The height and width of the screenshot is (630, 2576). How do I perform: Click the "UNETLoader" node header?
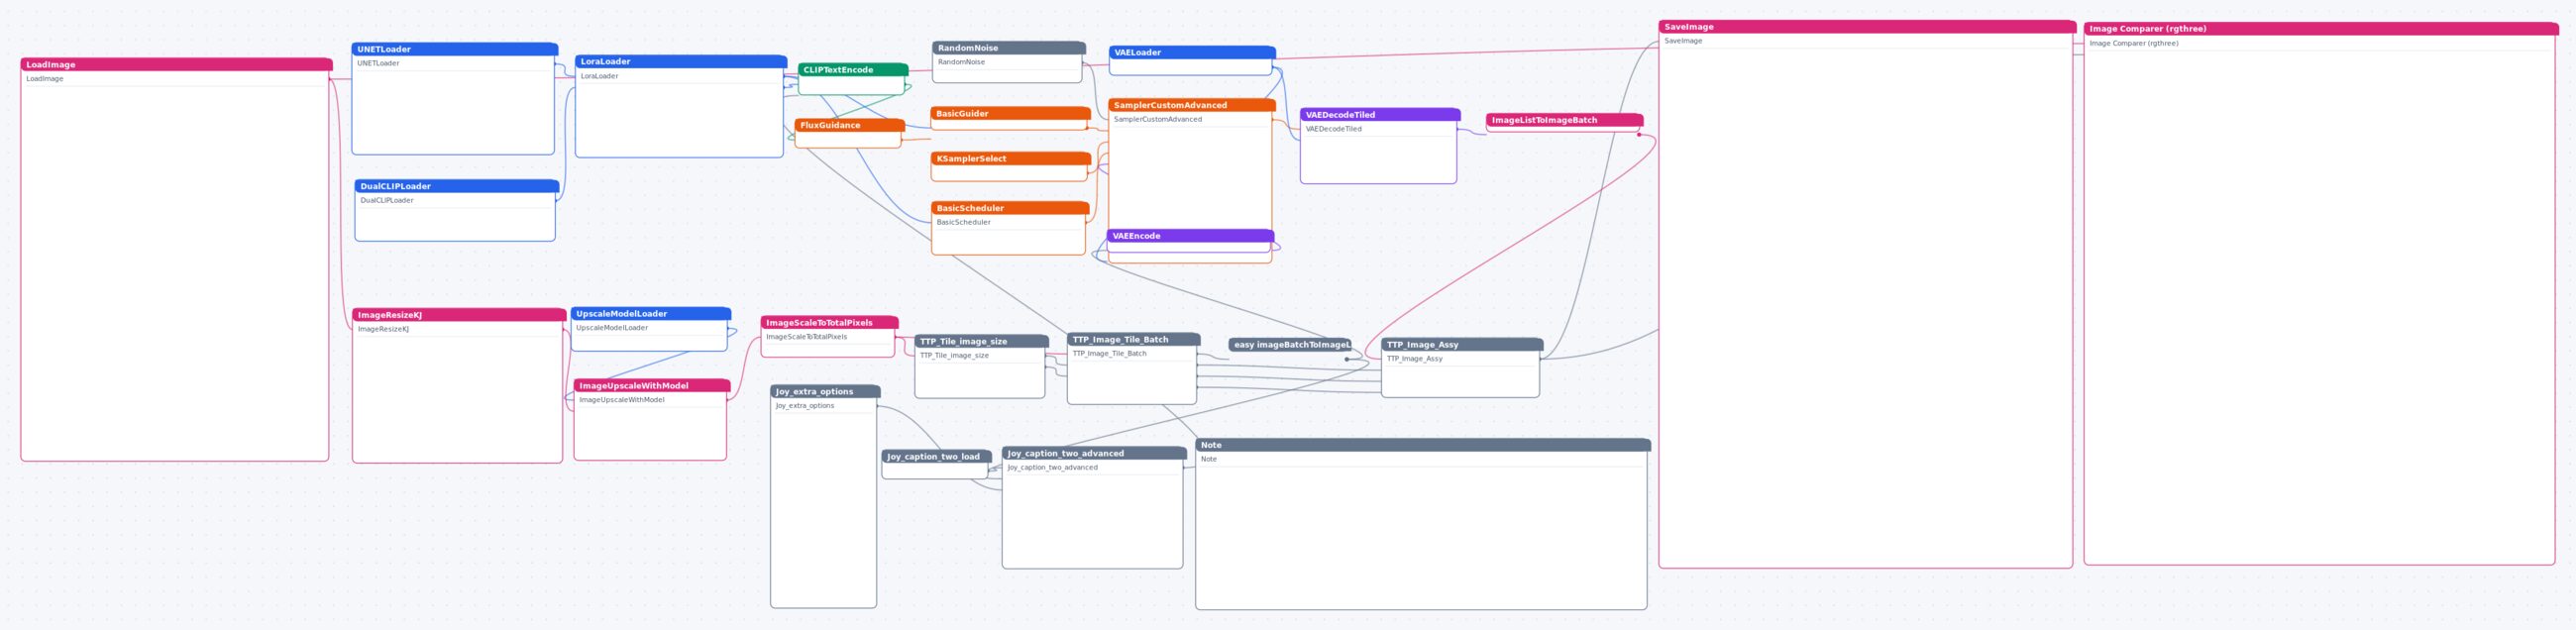(454, 49)
